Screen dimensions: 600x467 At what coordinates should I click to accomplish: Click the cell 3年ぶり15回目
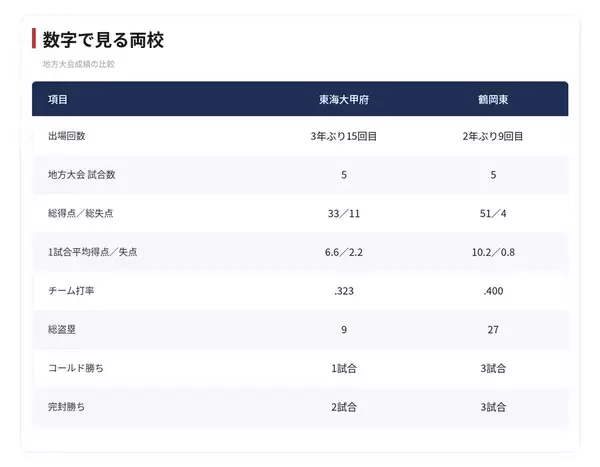(344, 136)
